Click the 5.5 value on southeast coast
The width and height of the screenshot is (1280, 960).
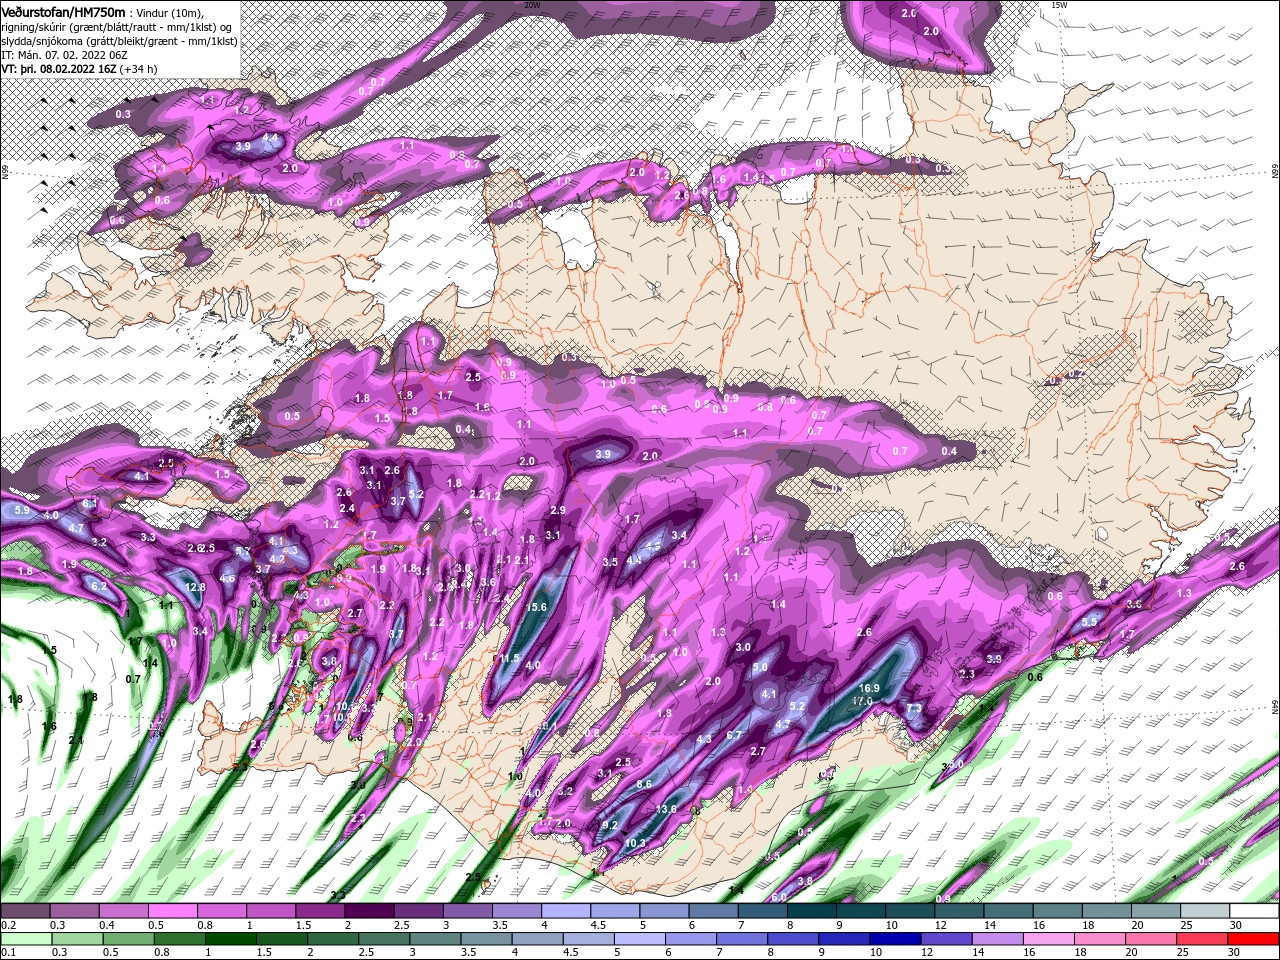pos(1090,621)
